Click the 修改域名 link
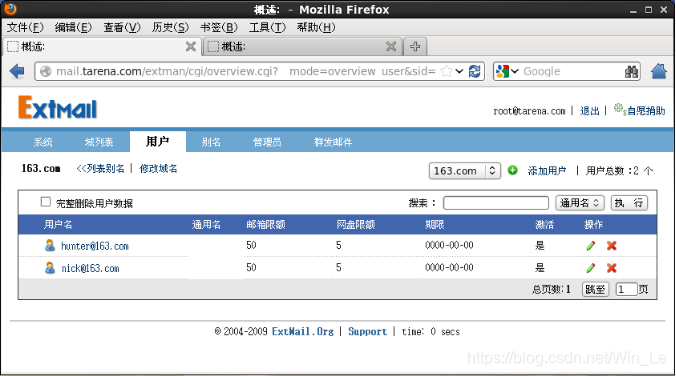 point(158,169)
